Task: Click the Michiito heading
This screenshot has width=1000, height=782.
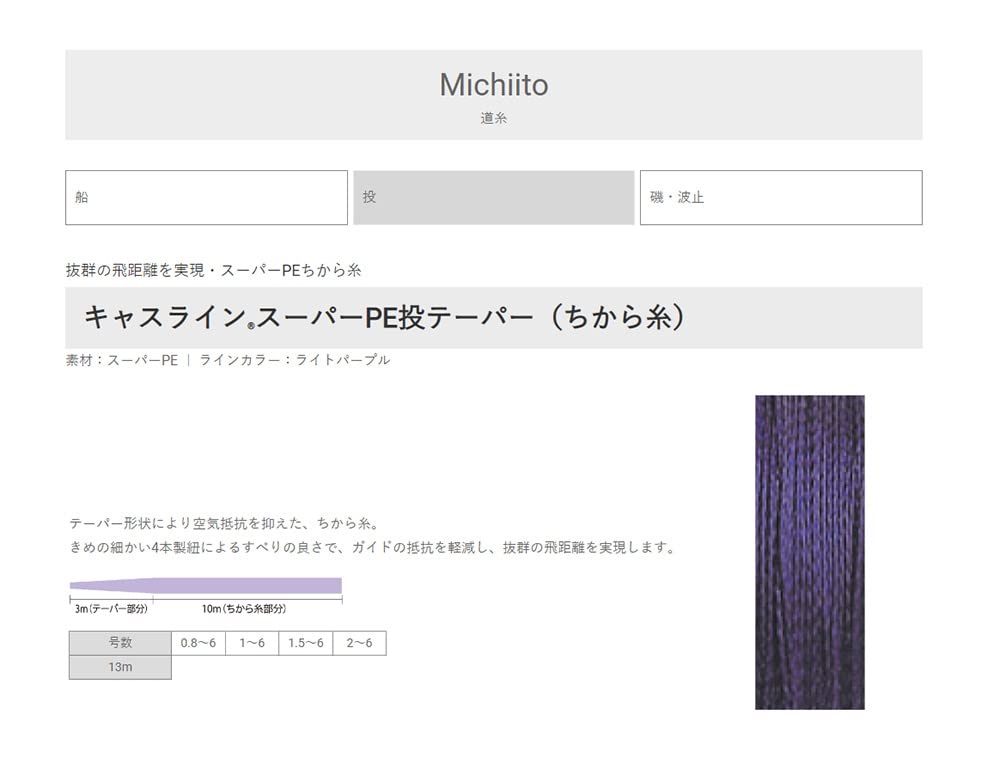Action: coord(494,85)
